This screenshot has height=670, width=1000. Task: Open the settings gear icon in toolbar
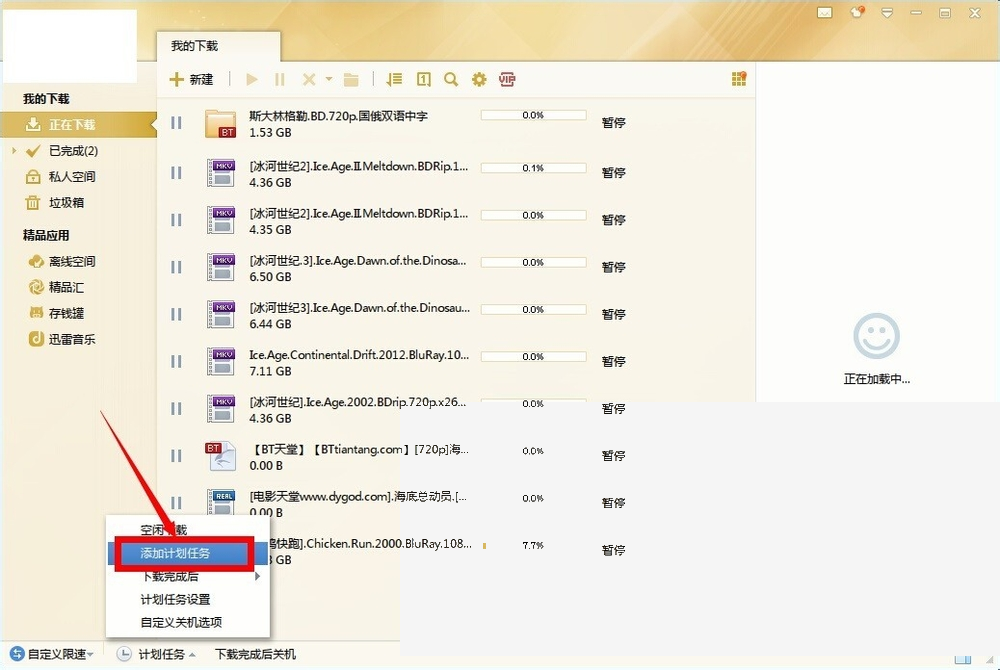479,79
